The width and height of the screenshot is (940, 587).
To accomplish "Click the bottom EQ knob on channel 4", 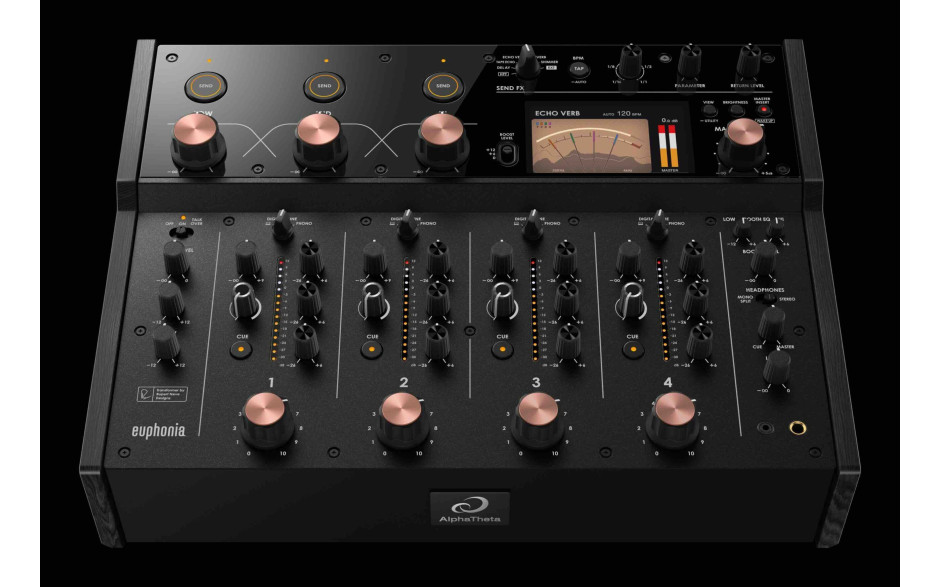I will click(x=700, y=343).
